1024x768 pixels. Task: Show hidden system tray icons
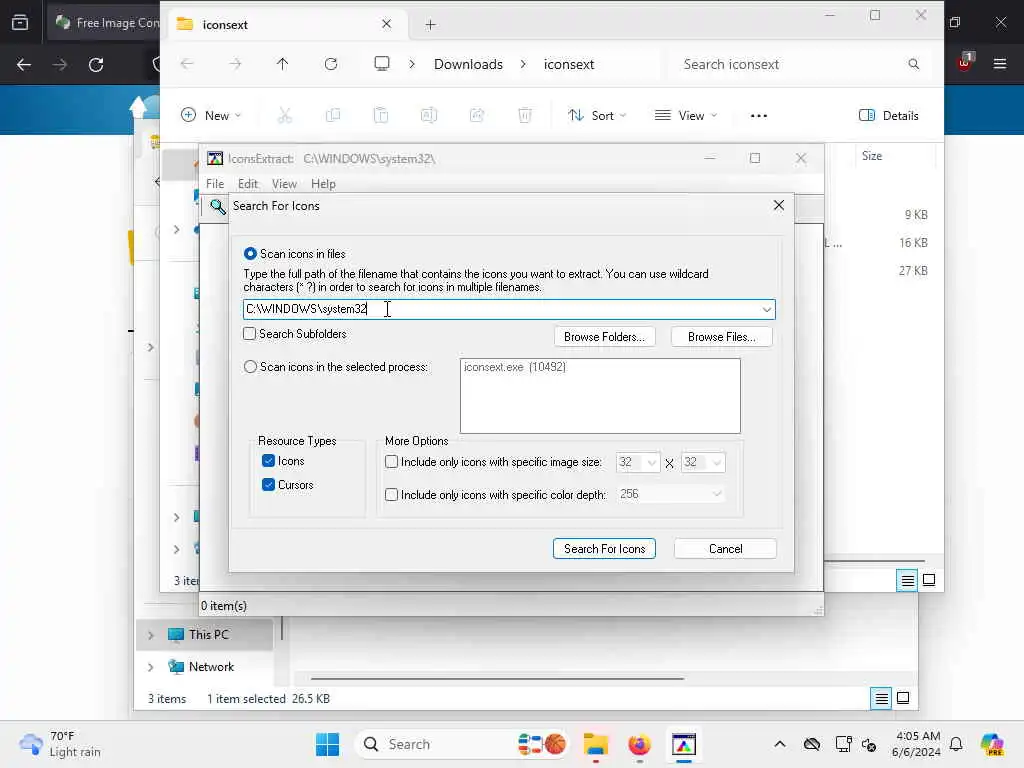tap(780, 744)
